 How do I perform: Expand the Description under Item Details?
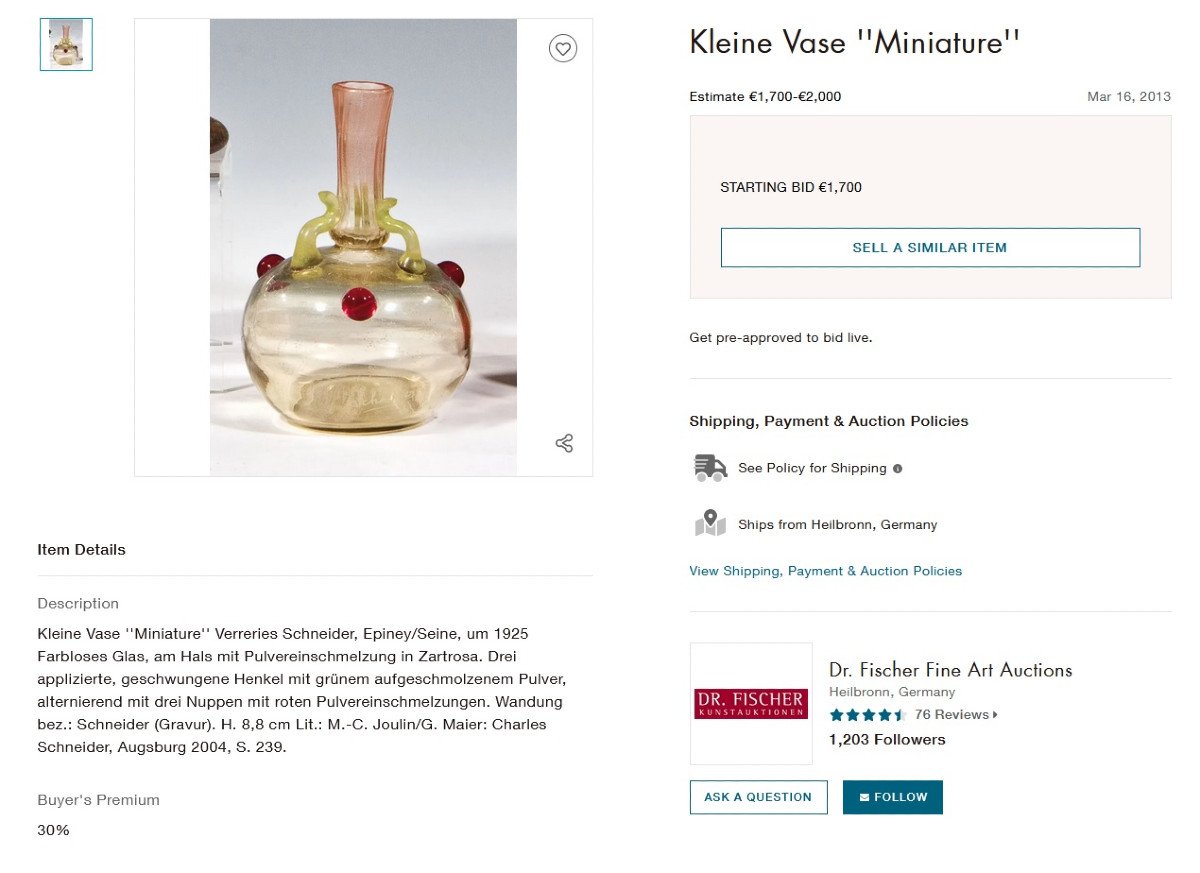tap(78, 603)
